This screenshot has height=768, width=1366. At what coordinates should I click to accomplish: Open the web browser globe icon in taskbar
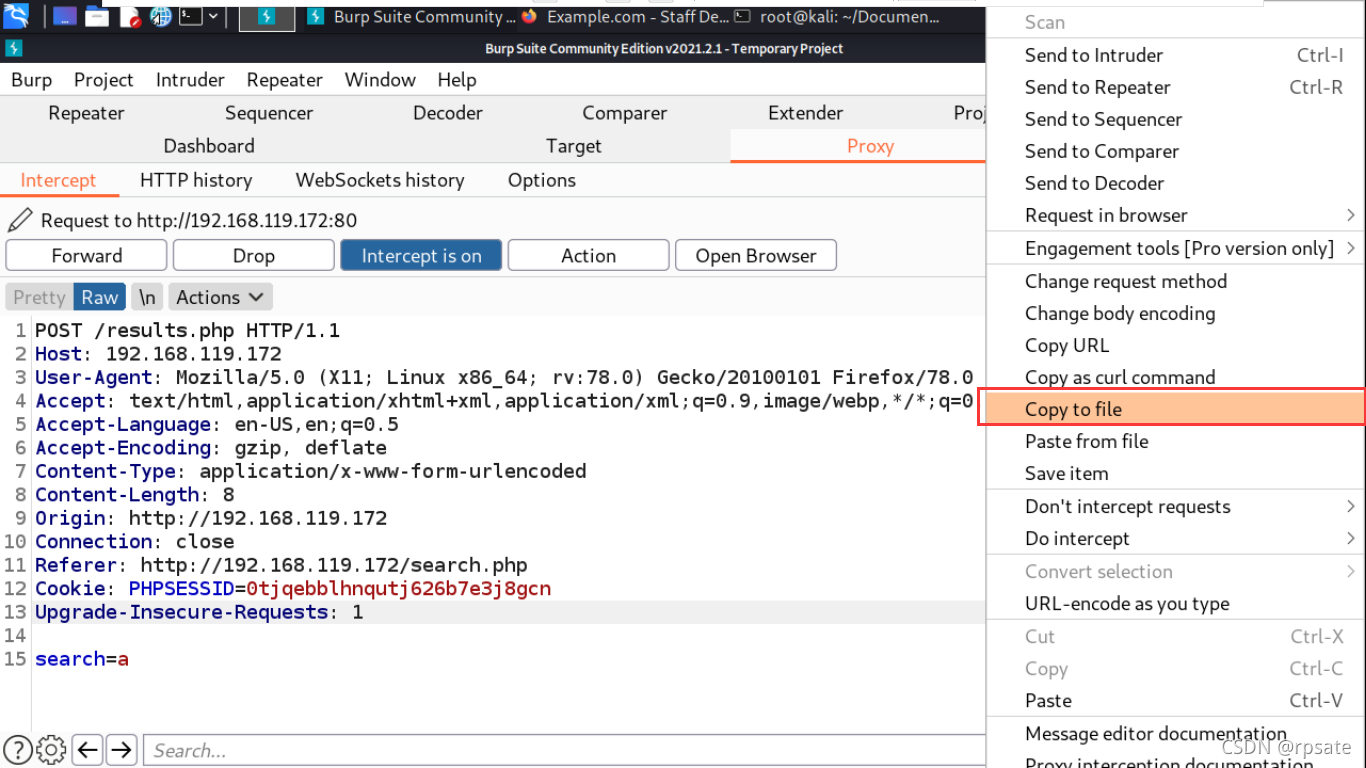[160, 16]
